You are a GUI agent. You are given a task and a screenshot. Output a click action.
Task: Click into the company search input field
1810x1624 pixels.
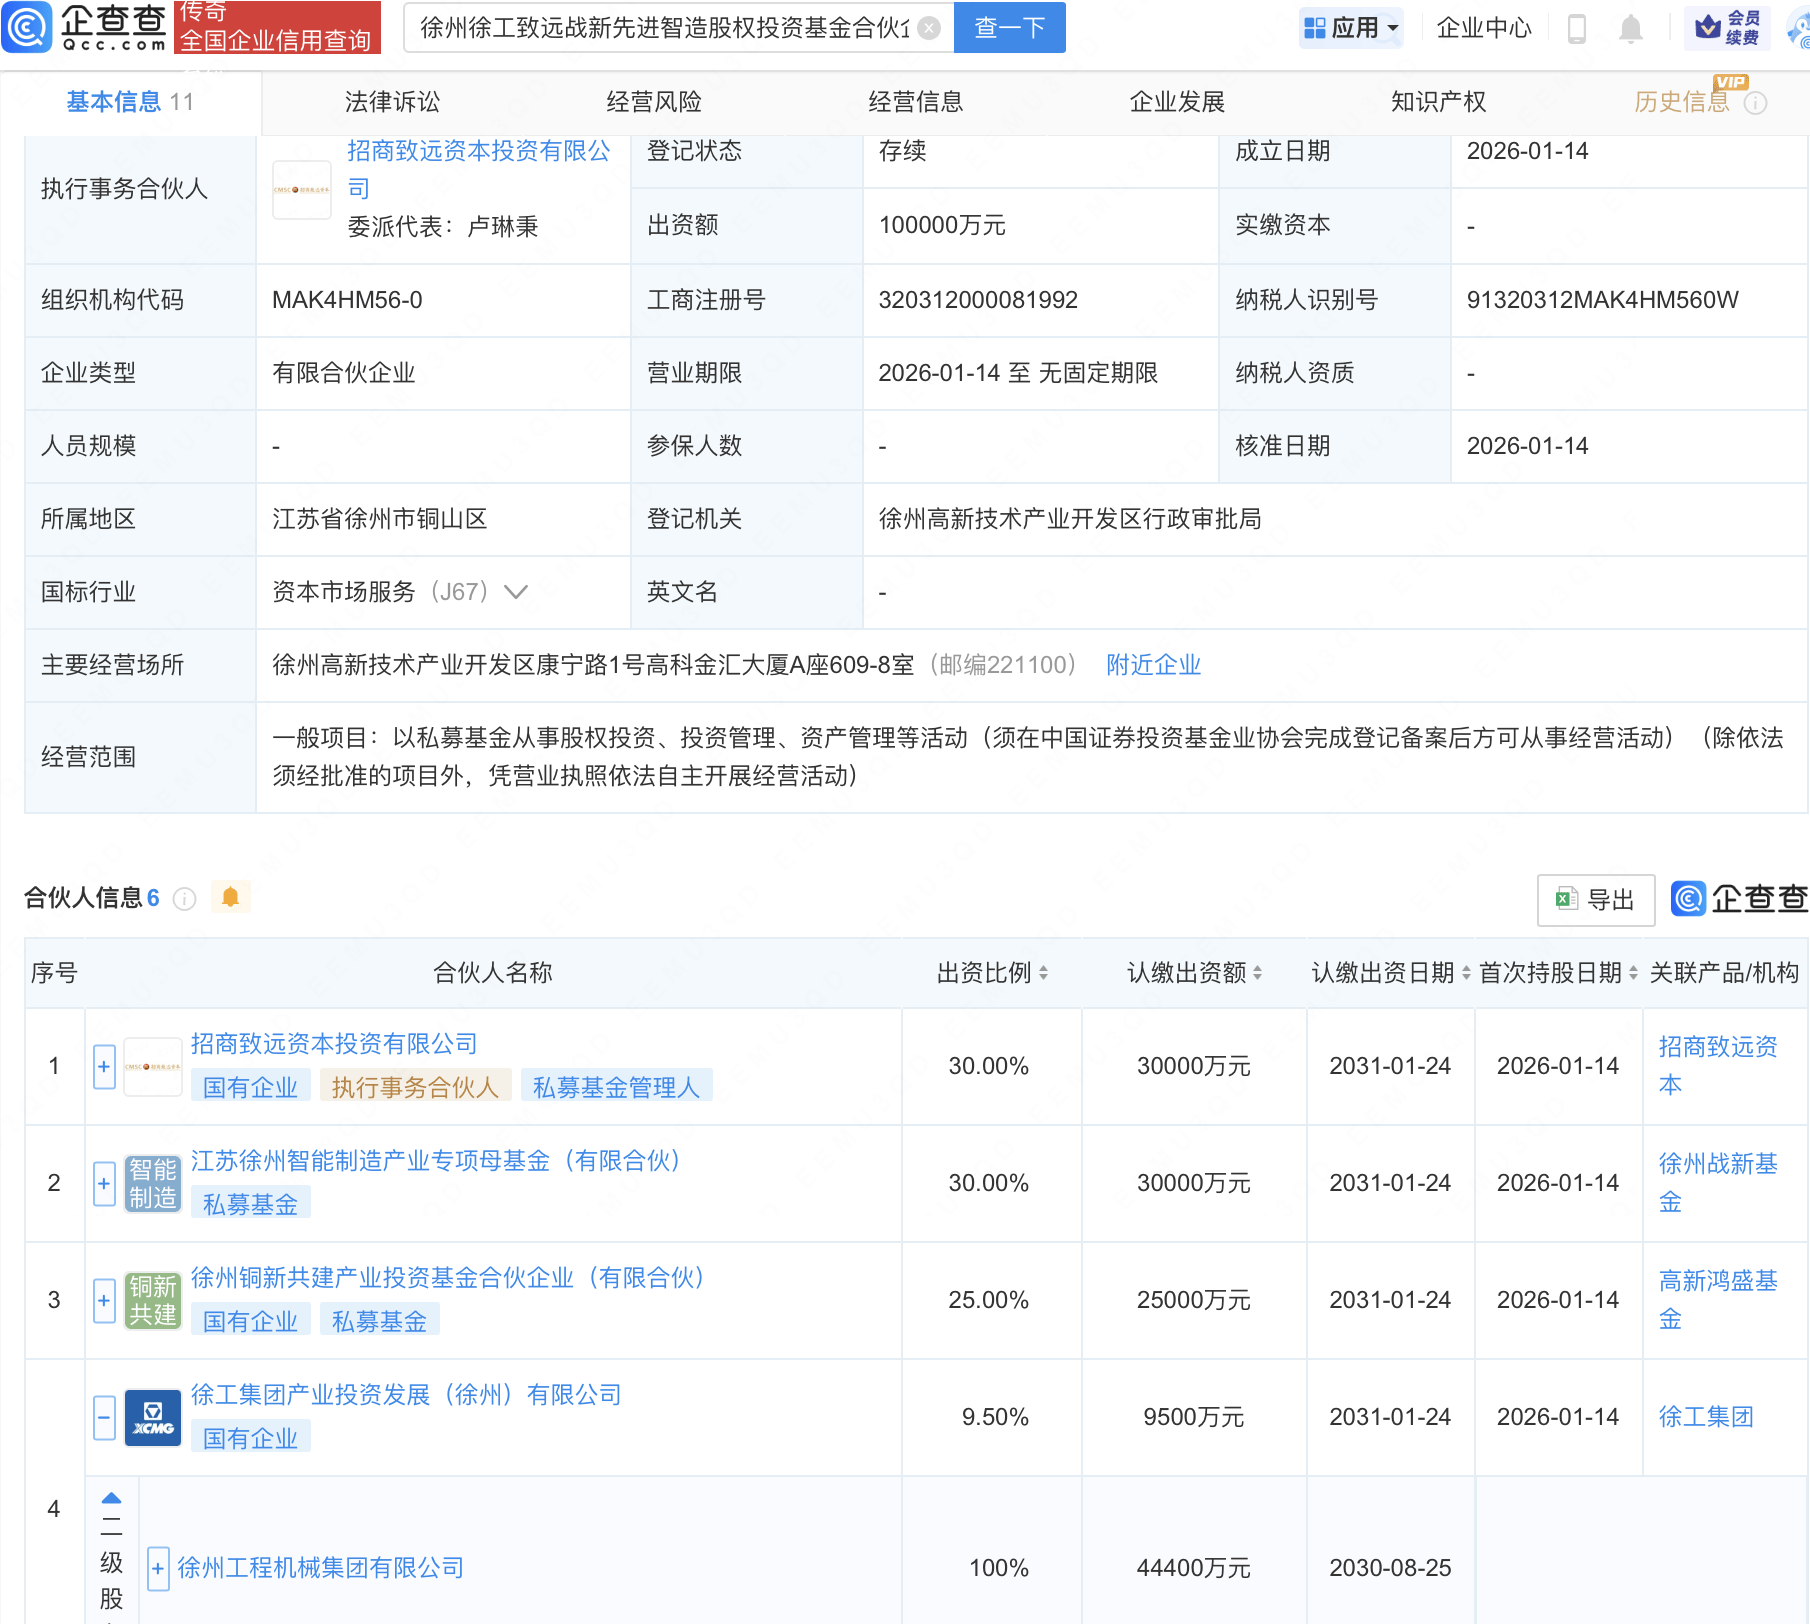click(x=662, y=28)
